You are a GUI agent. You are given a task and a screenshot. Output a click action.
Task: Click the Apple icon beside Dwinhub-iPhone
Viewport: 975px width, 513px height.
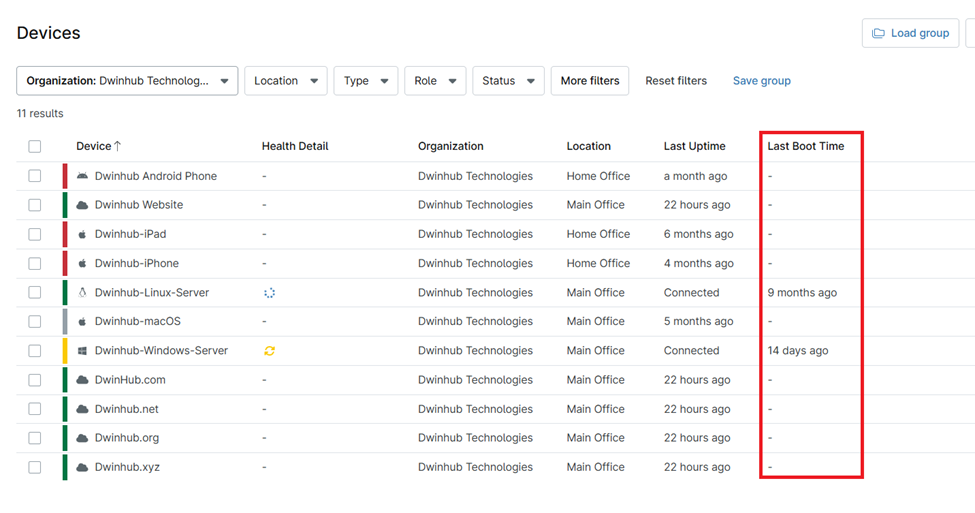pos(82,264)
